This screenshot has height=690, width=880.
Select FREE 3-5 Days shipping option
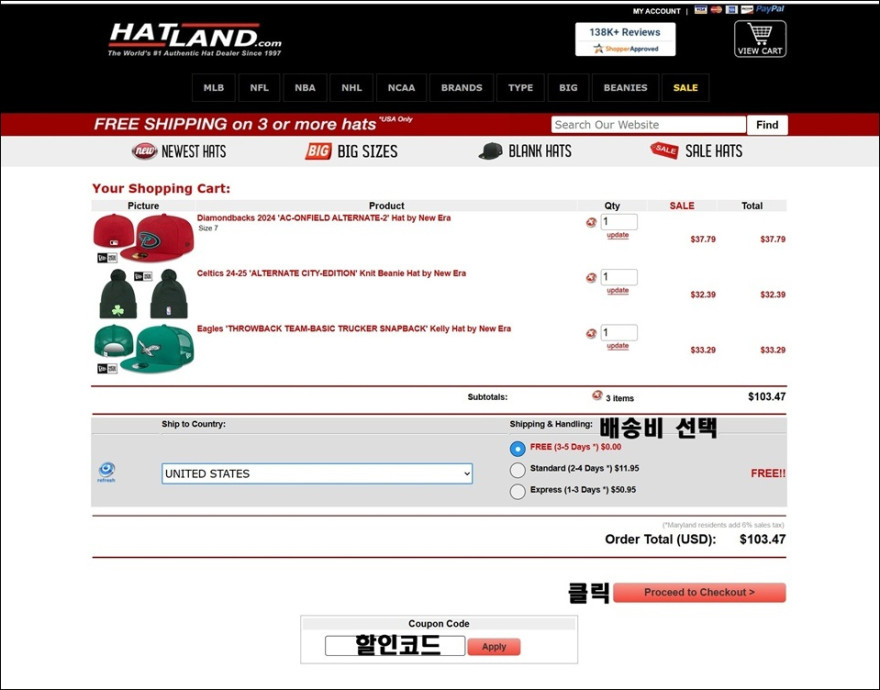(x=517, y=449)
